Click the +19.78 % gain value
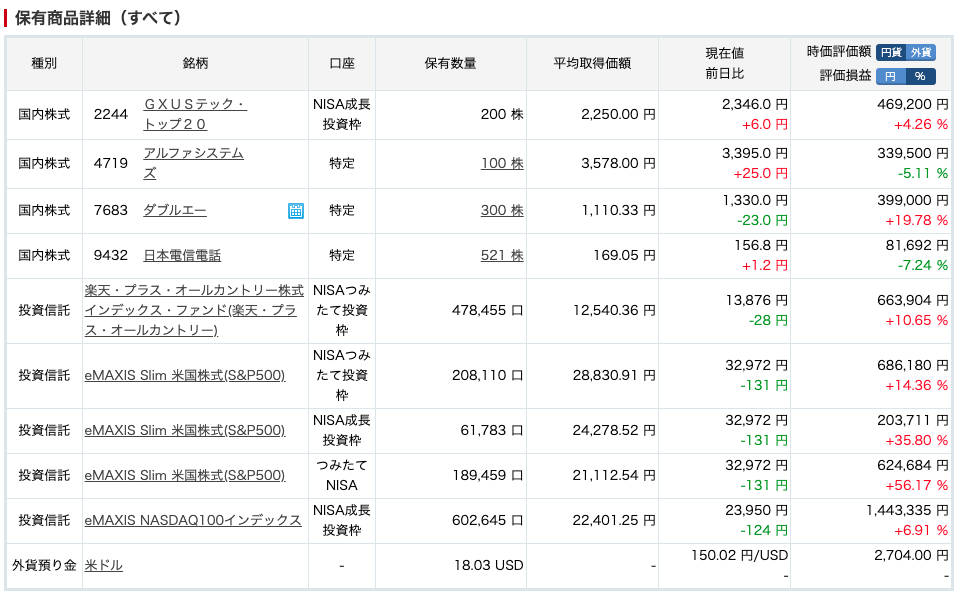961x594 pixels. (916, 220)
